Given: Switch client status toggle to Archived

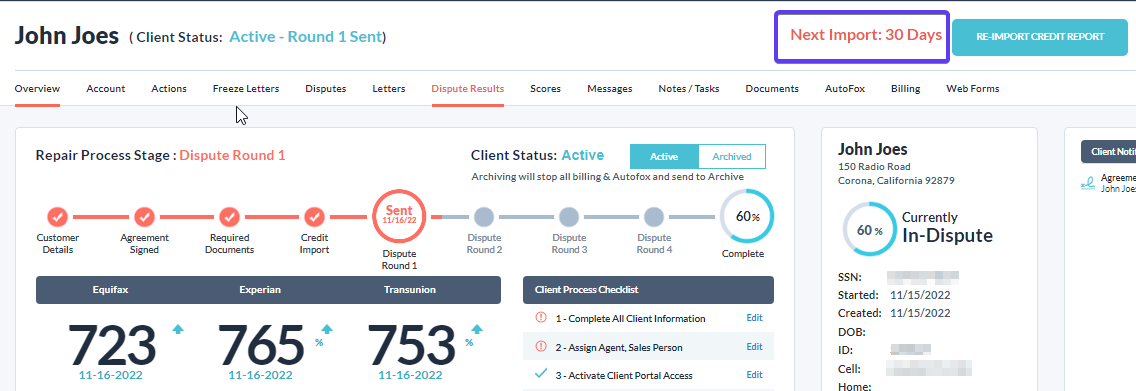Looking at the screenshot, I should (732, 156).
